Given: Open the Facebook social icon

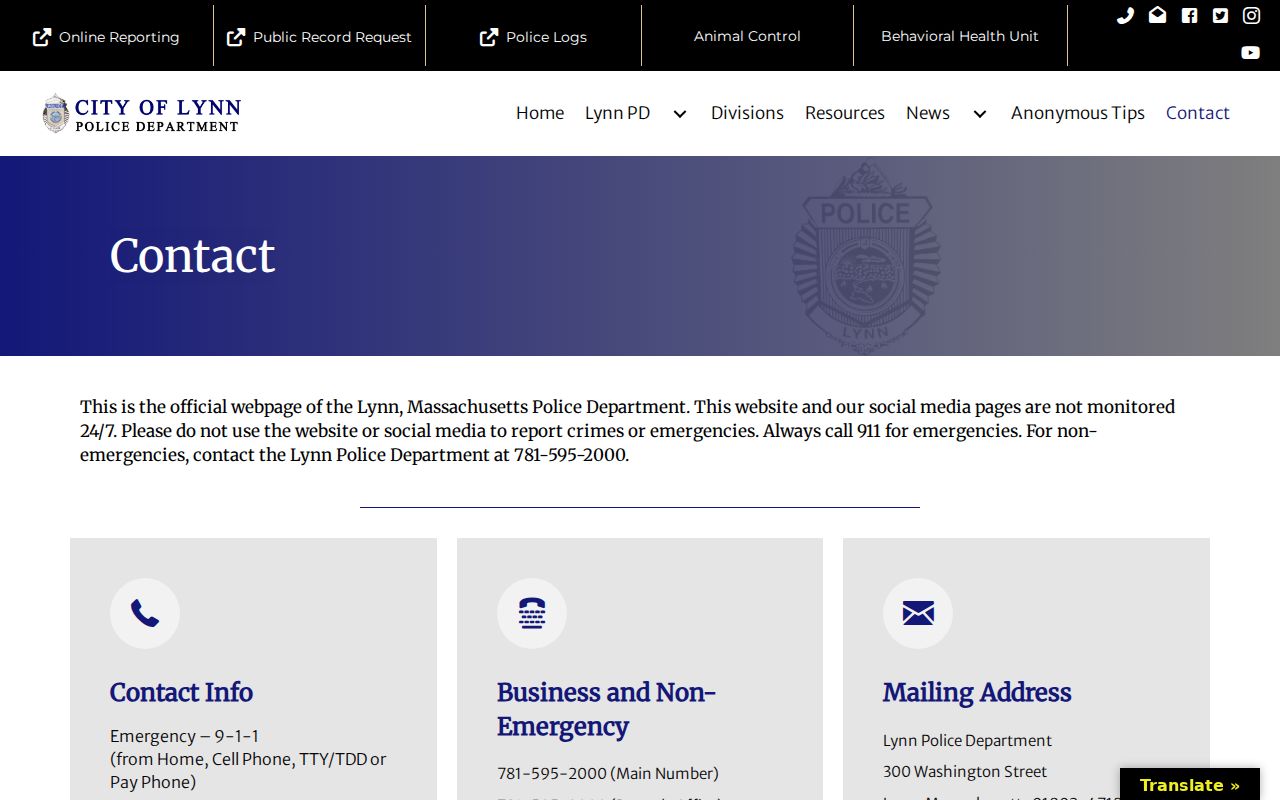Looking at the screenshot, I should coord(1189,15).
